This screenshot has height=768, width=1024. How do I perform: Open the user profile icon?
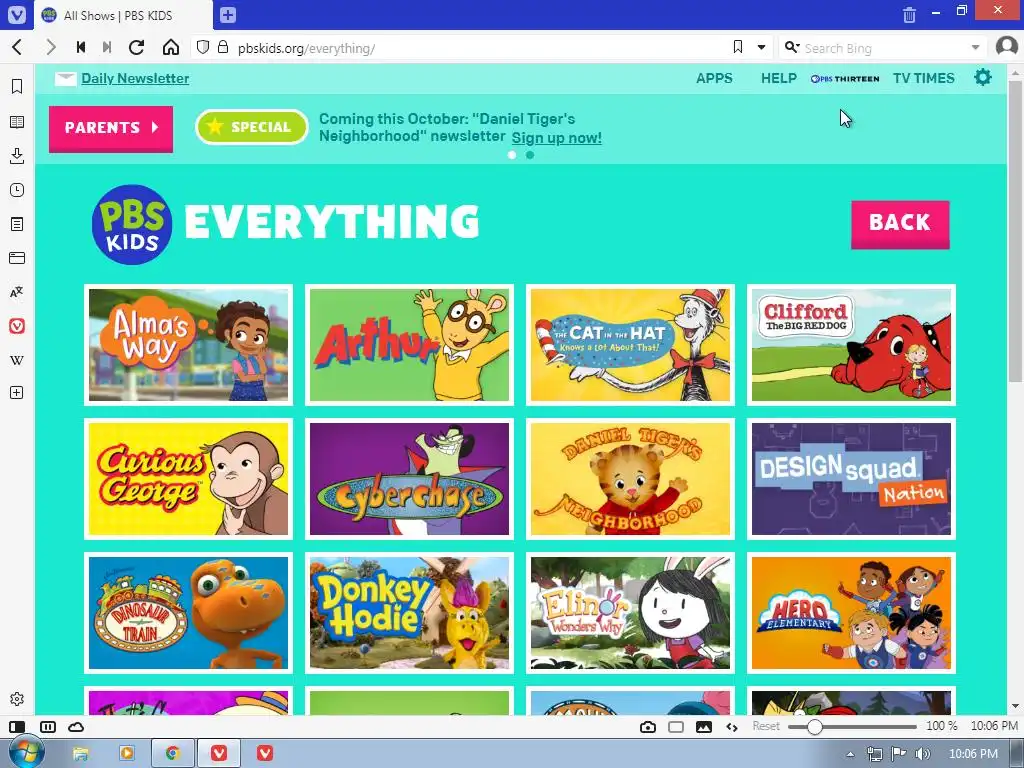click(x=1006, y=47)
